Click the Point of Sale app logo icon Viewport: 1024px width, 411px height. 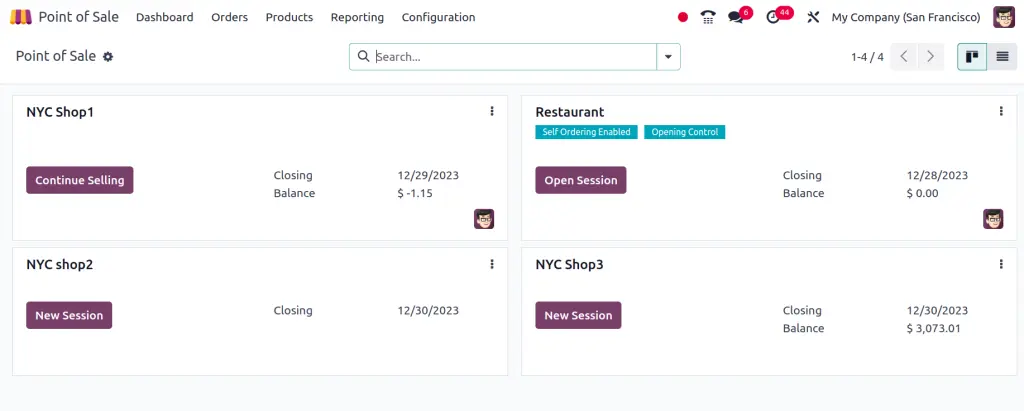20,17
